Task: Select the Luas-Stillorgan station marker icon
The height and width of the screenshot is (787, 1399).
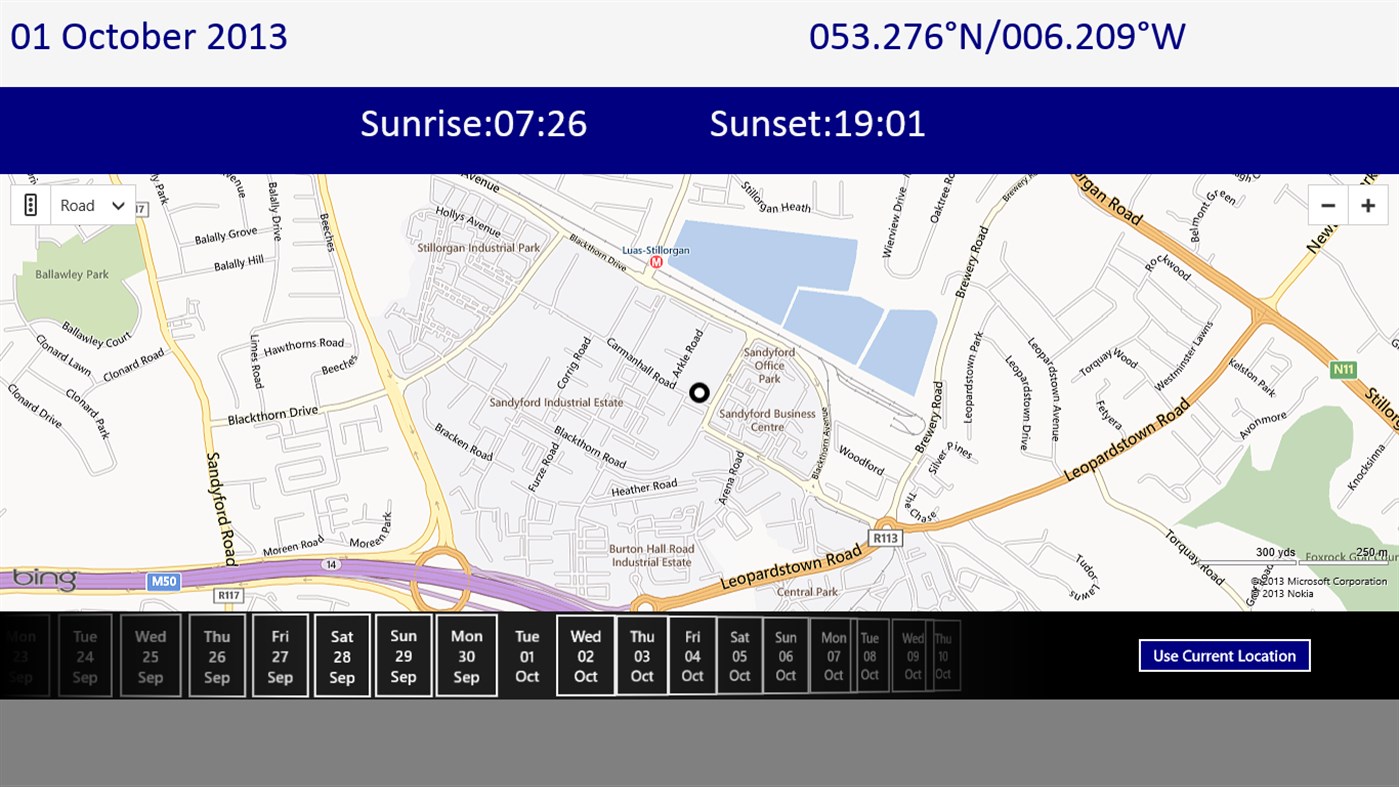Action: (x=656, y=263)
